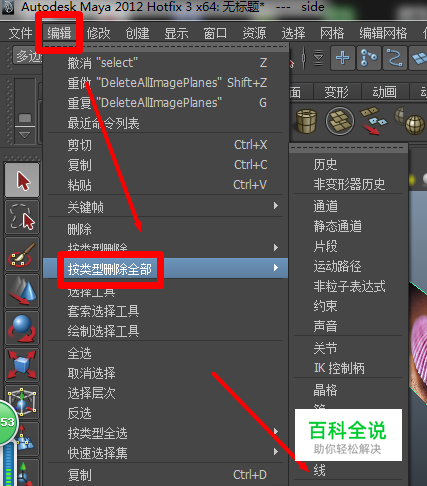Pick the Paint Selection brush tool
This screenshot has height=486, width=427.
pyautogui.click(x=22, y=254)
